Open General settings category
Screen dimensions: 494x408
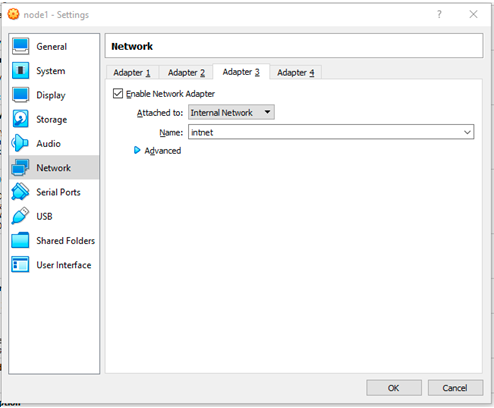(54, 46)
